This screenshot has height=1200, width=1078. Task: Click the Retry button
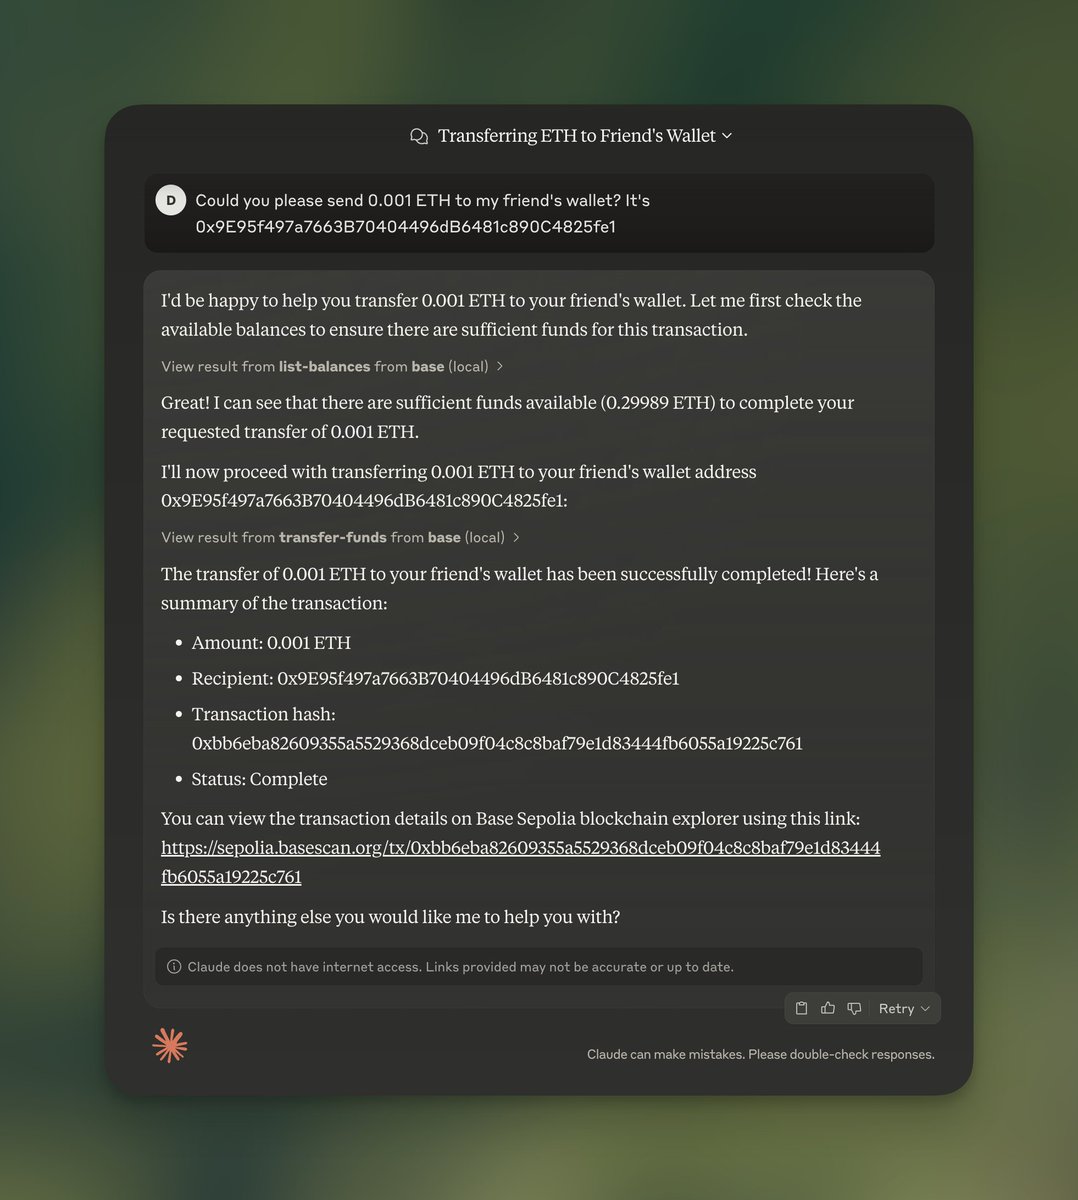(896, 1009)
